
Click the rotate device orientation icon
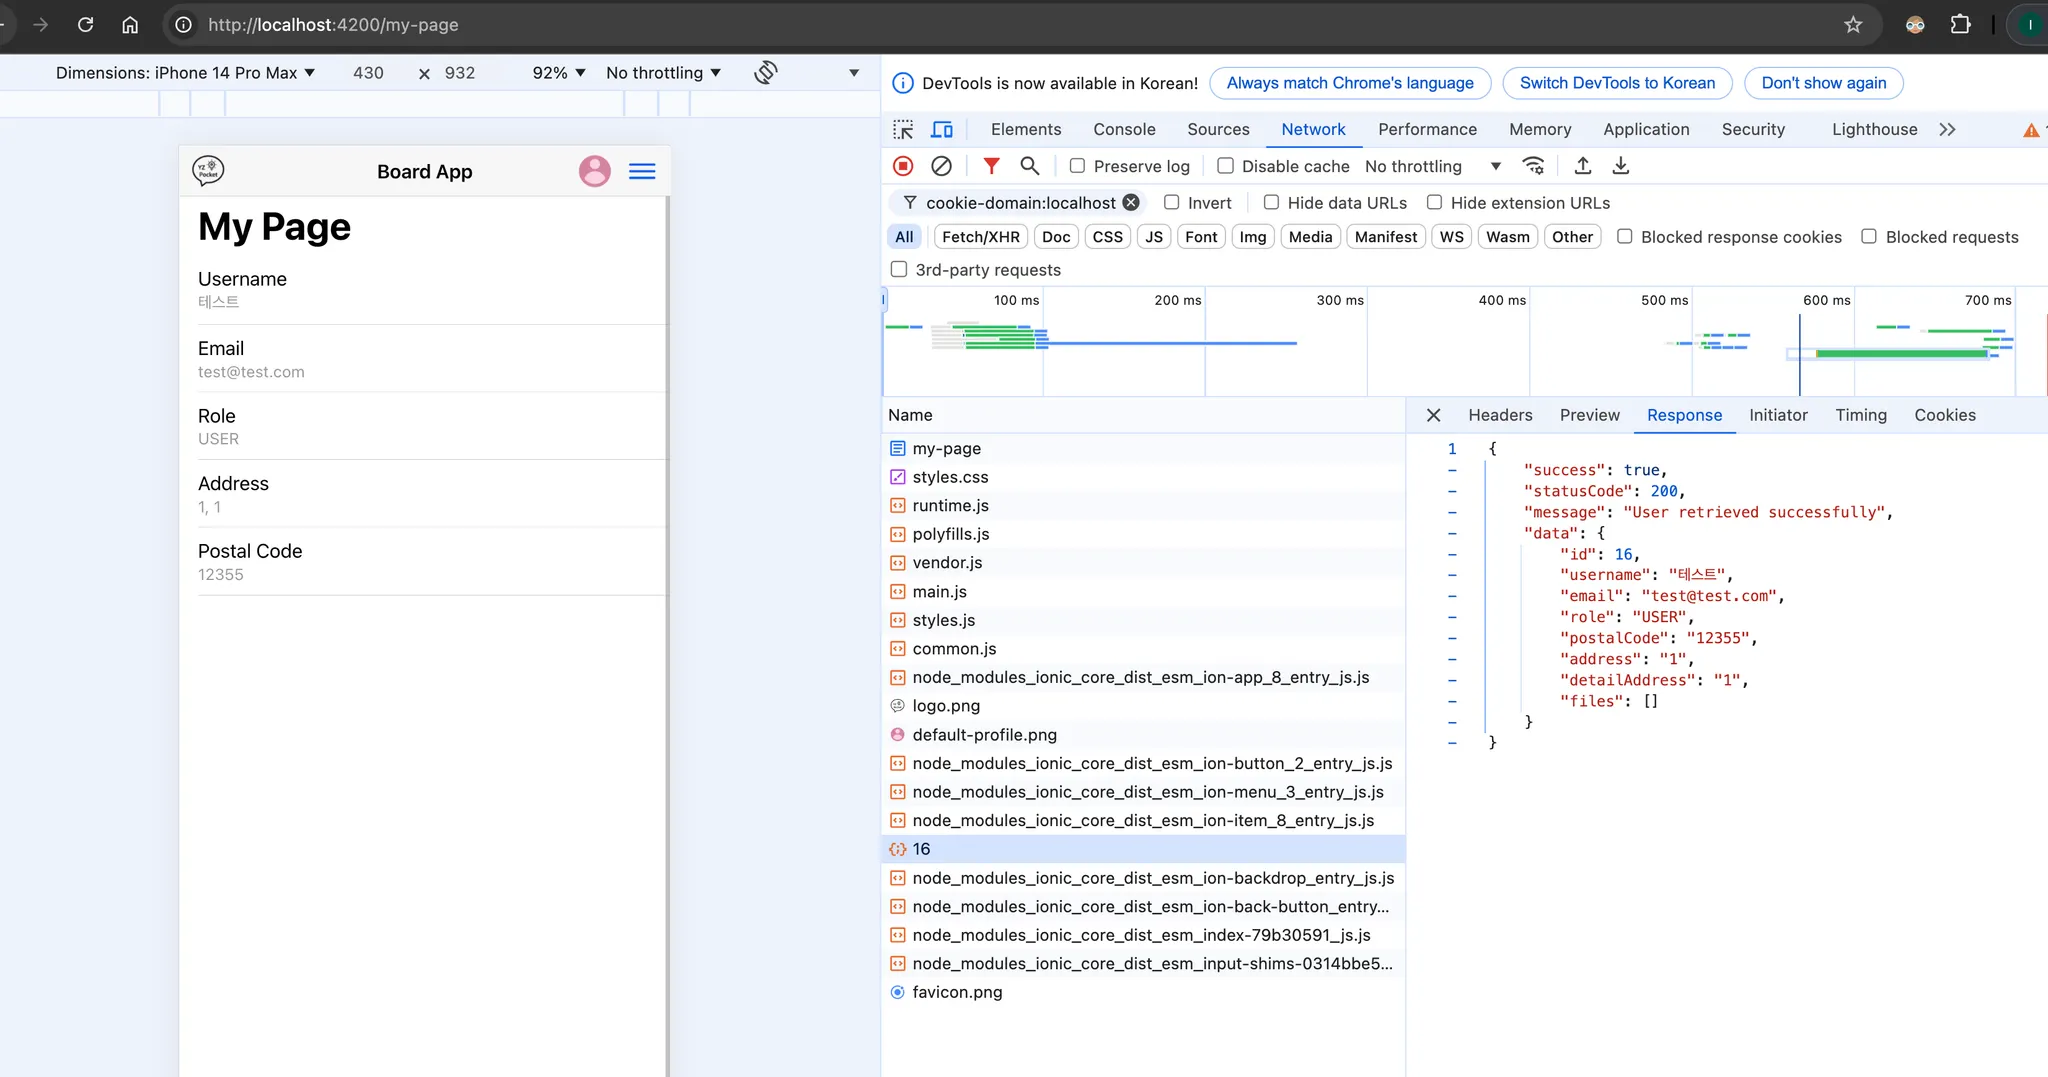pyautogui.click(x=766, y=73)
